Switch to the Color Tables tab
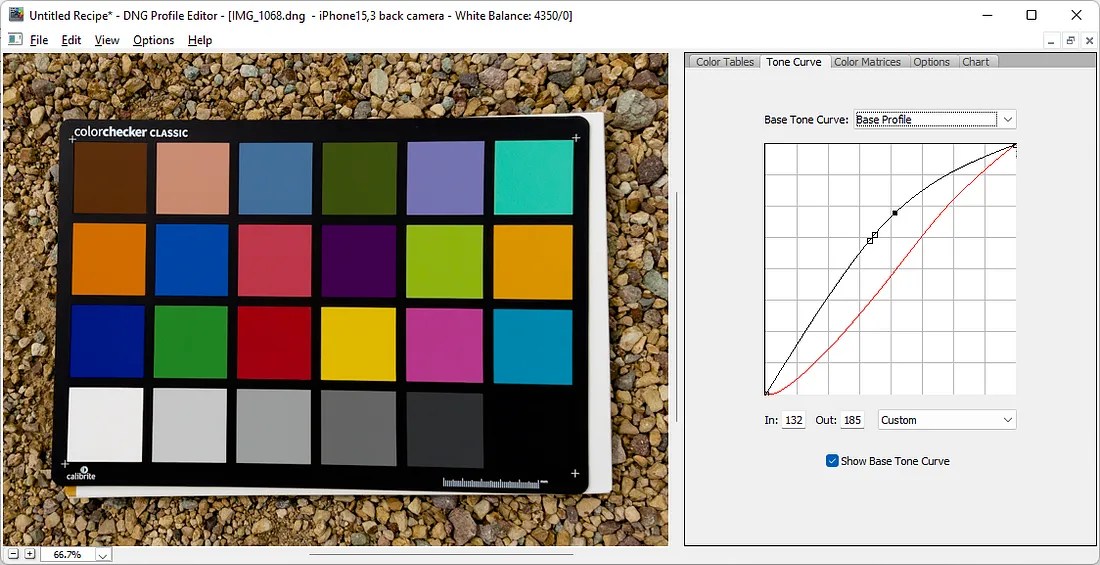The height and width of the screenshot is (565, 1100). point(725,62)
